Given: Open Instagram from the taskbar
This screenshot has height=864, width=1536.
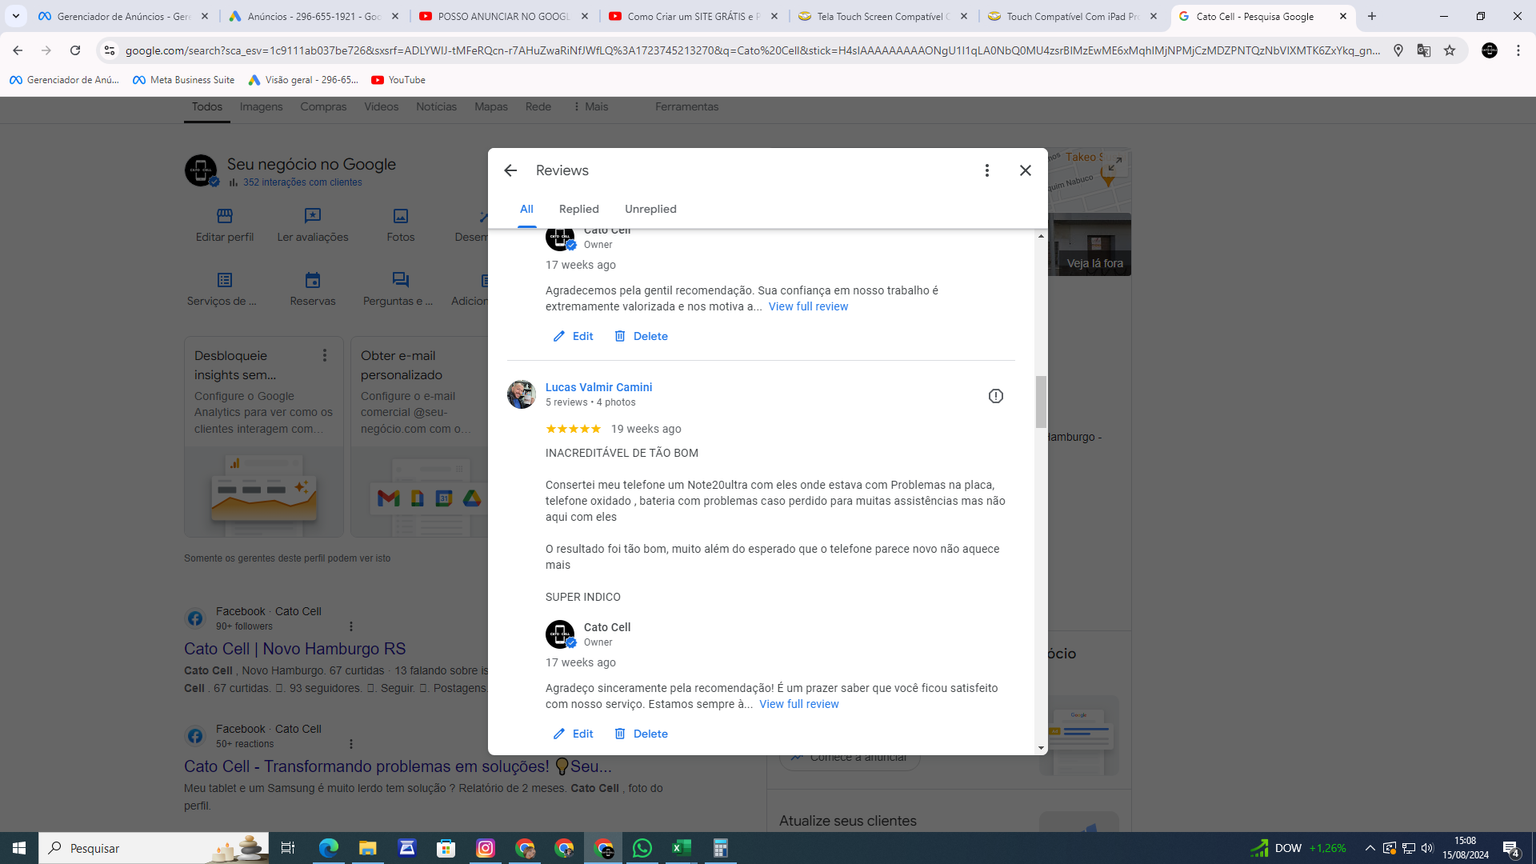Looking at the screenshot, I should (x=485, y=848).
